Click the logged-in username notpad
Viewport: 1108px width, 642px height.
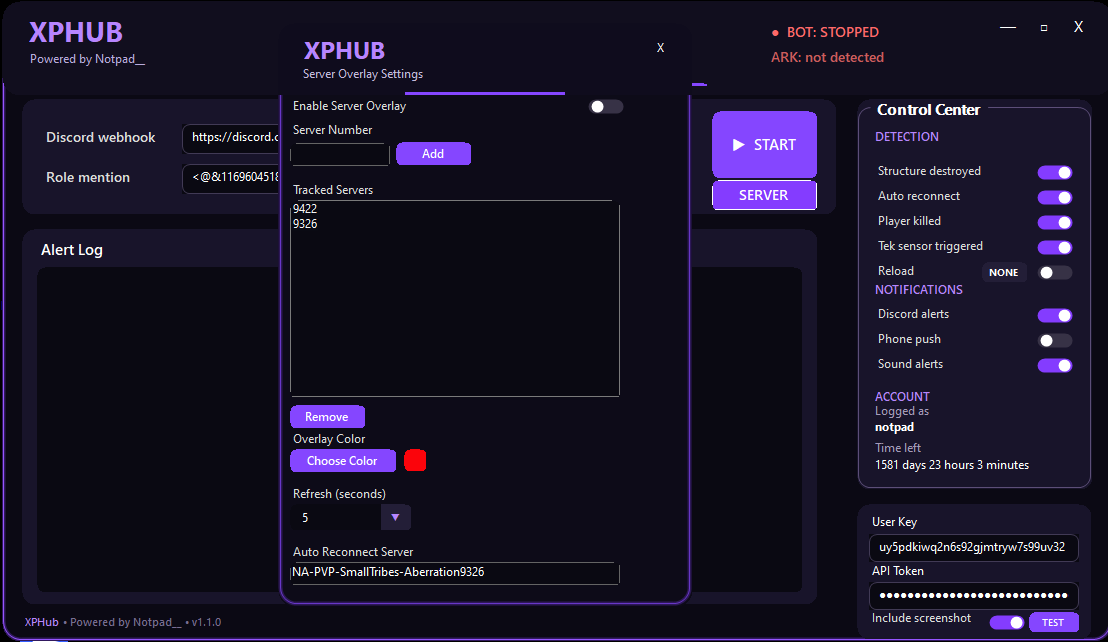[895, 427]
